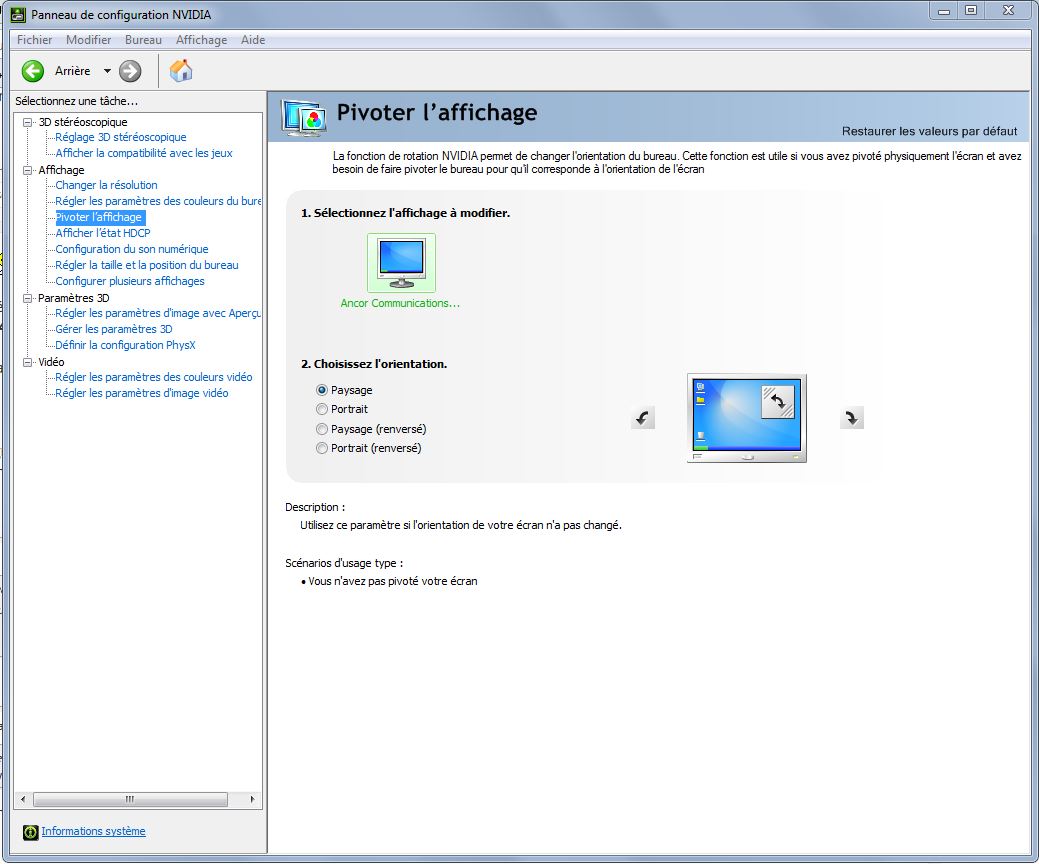Click the rotate counterclockwise arrow button

point(643,418)
